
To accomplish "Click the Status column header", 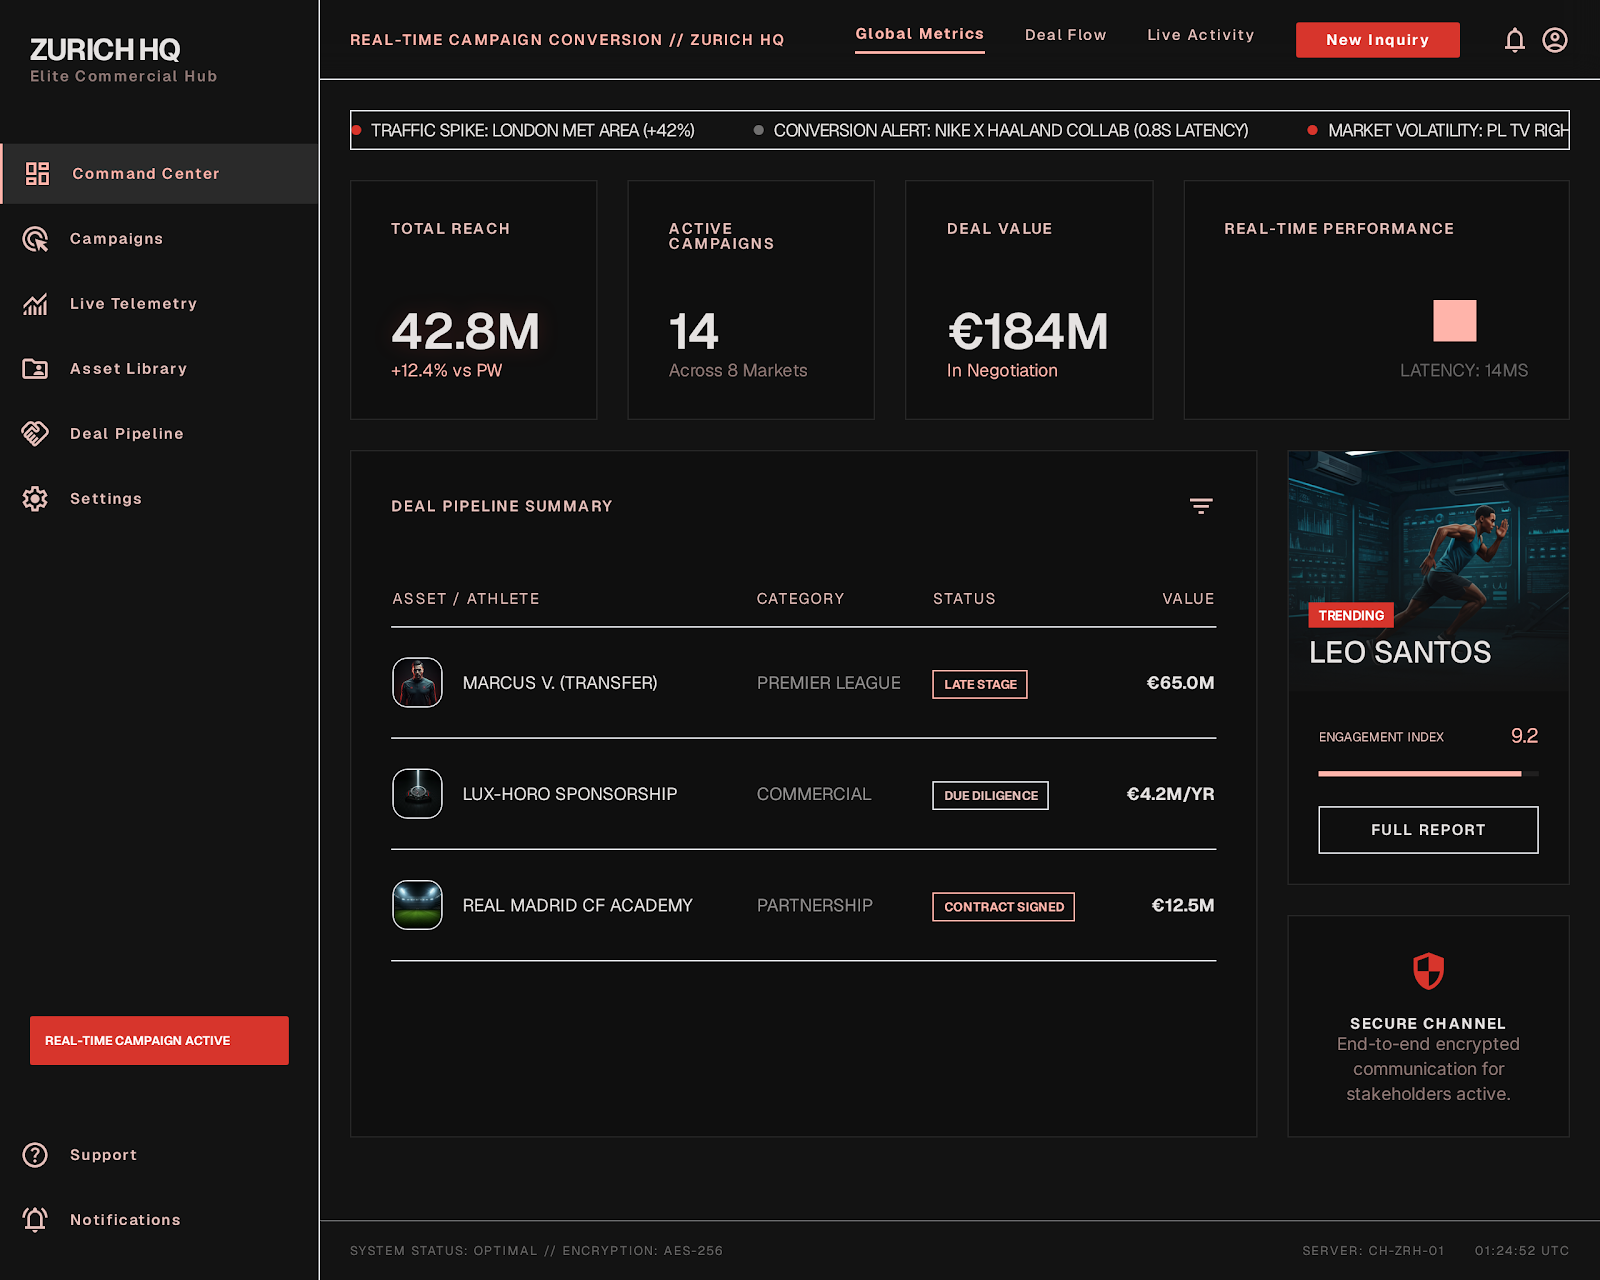I will point(964,599).
